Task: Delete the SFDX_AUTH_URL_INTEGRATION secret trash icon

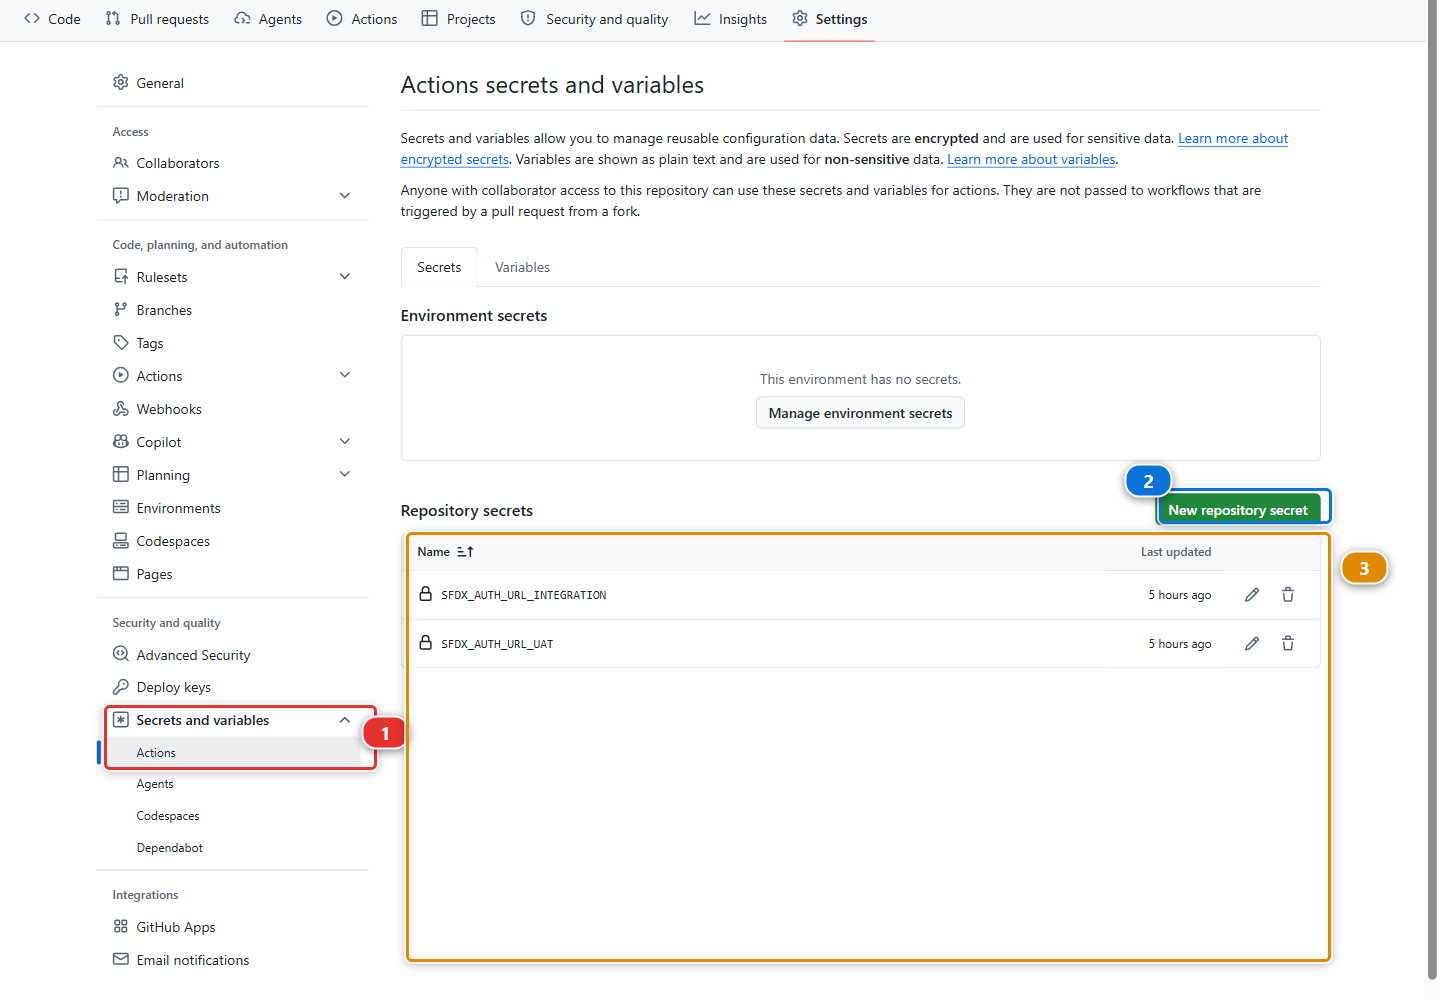Action: [1288, 595]
